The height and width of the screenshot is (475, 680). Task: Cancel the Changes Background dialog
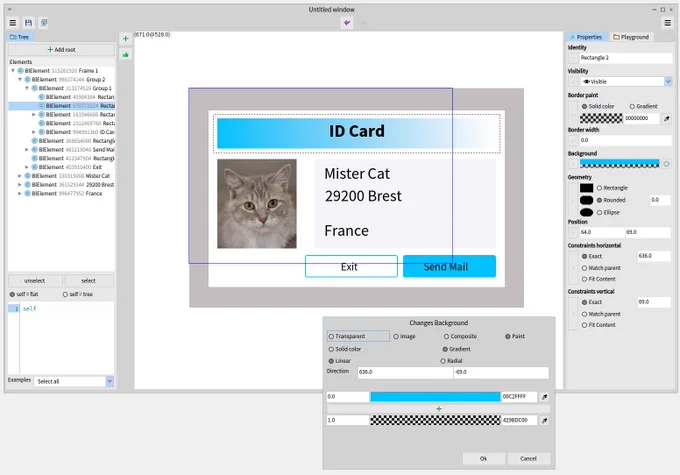coord(528,459)
